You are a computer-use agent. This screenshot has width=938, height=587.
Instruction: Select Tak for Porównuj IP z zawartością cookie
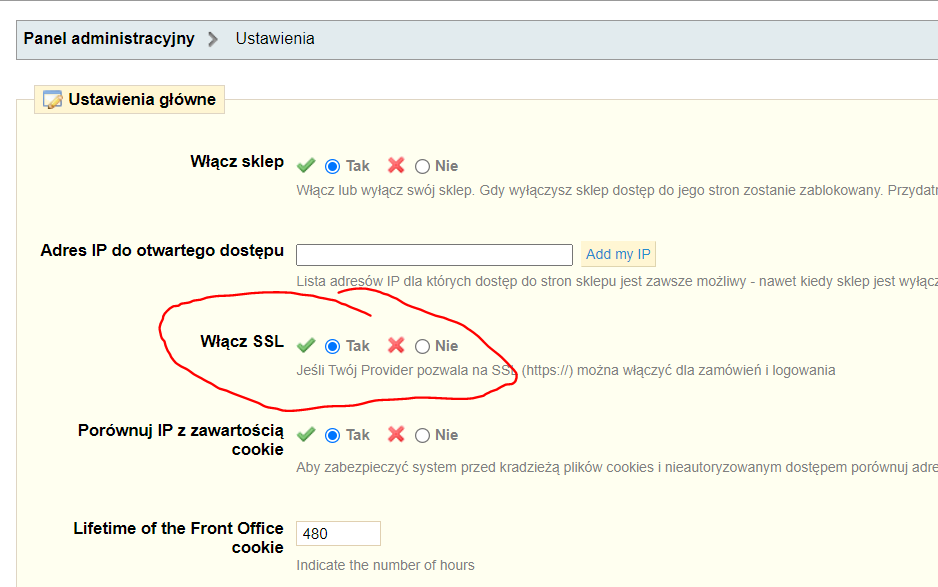[x=333, y=436]
